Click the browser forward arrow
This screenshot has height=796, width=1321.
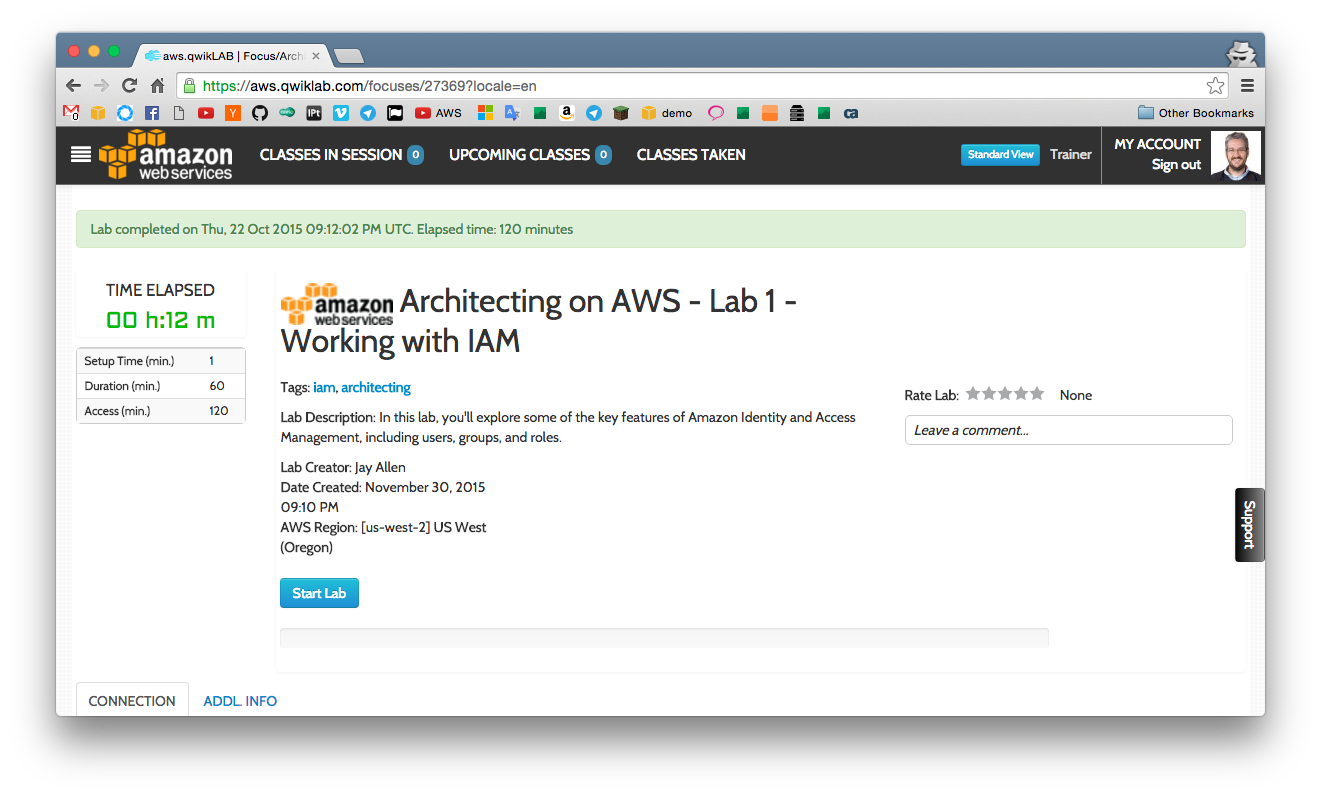click(x=101, y=85)
